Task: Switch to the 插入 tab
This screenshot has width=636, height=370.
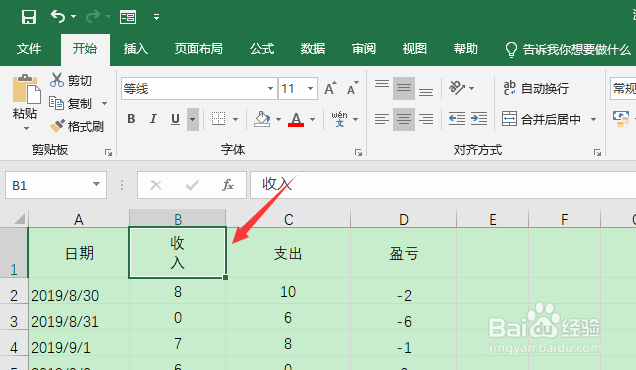Action: (135, 49)
